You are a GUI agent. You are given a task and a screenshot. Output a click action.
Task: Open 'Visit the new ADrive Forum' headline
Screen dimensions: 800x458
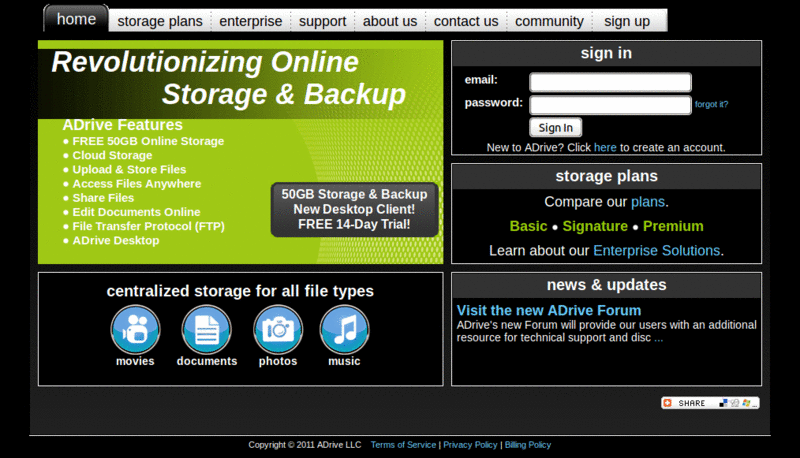549,310
